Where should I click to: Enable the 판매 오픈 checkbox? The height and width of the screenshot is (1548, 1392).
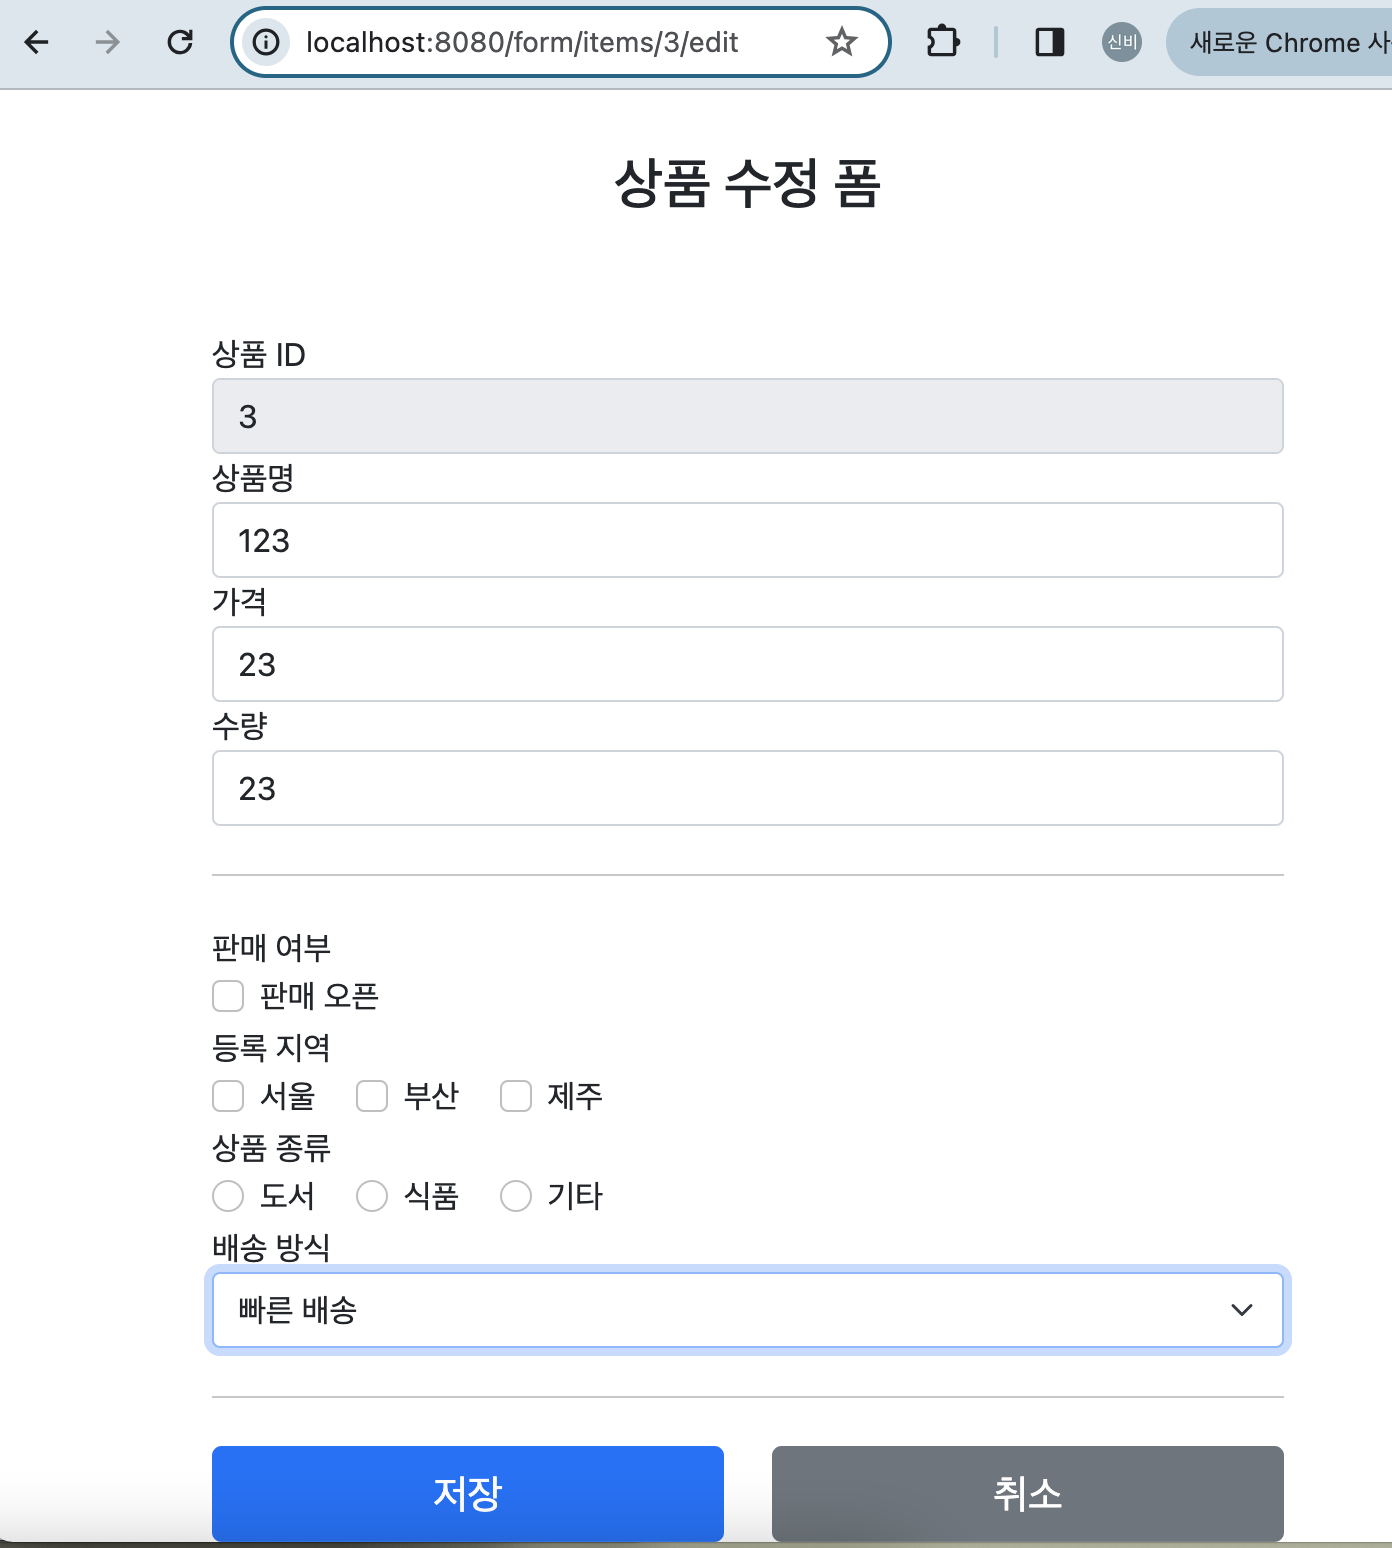pyautogui.click(x=228, y=996)
